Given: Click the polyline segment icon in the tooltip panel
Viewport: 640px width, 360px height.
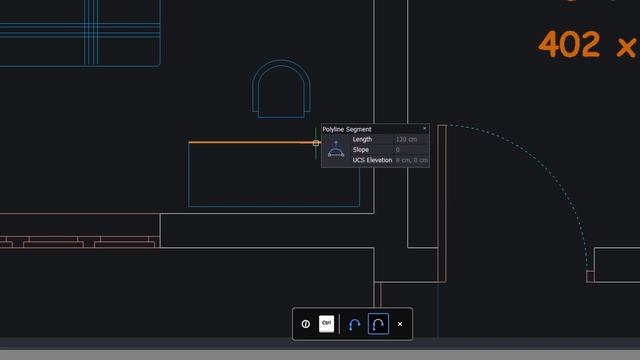Looking at the screenshot, I should point(336,149).
